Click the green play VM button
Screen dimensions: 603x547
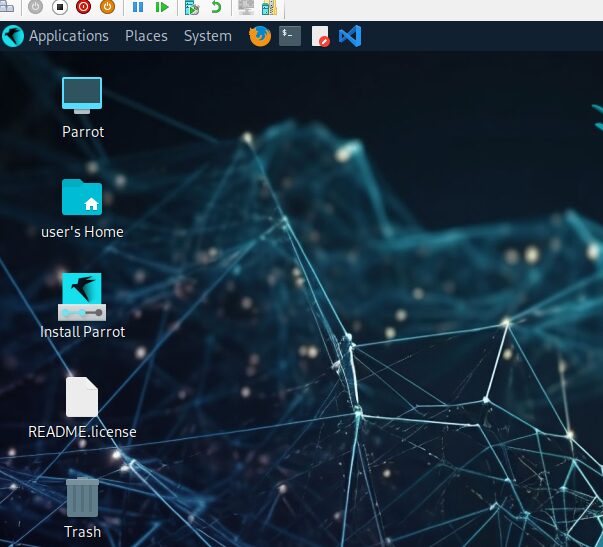tap(161, 7)
